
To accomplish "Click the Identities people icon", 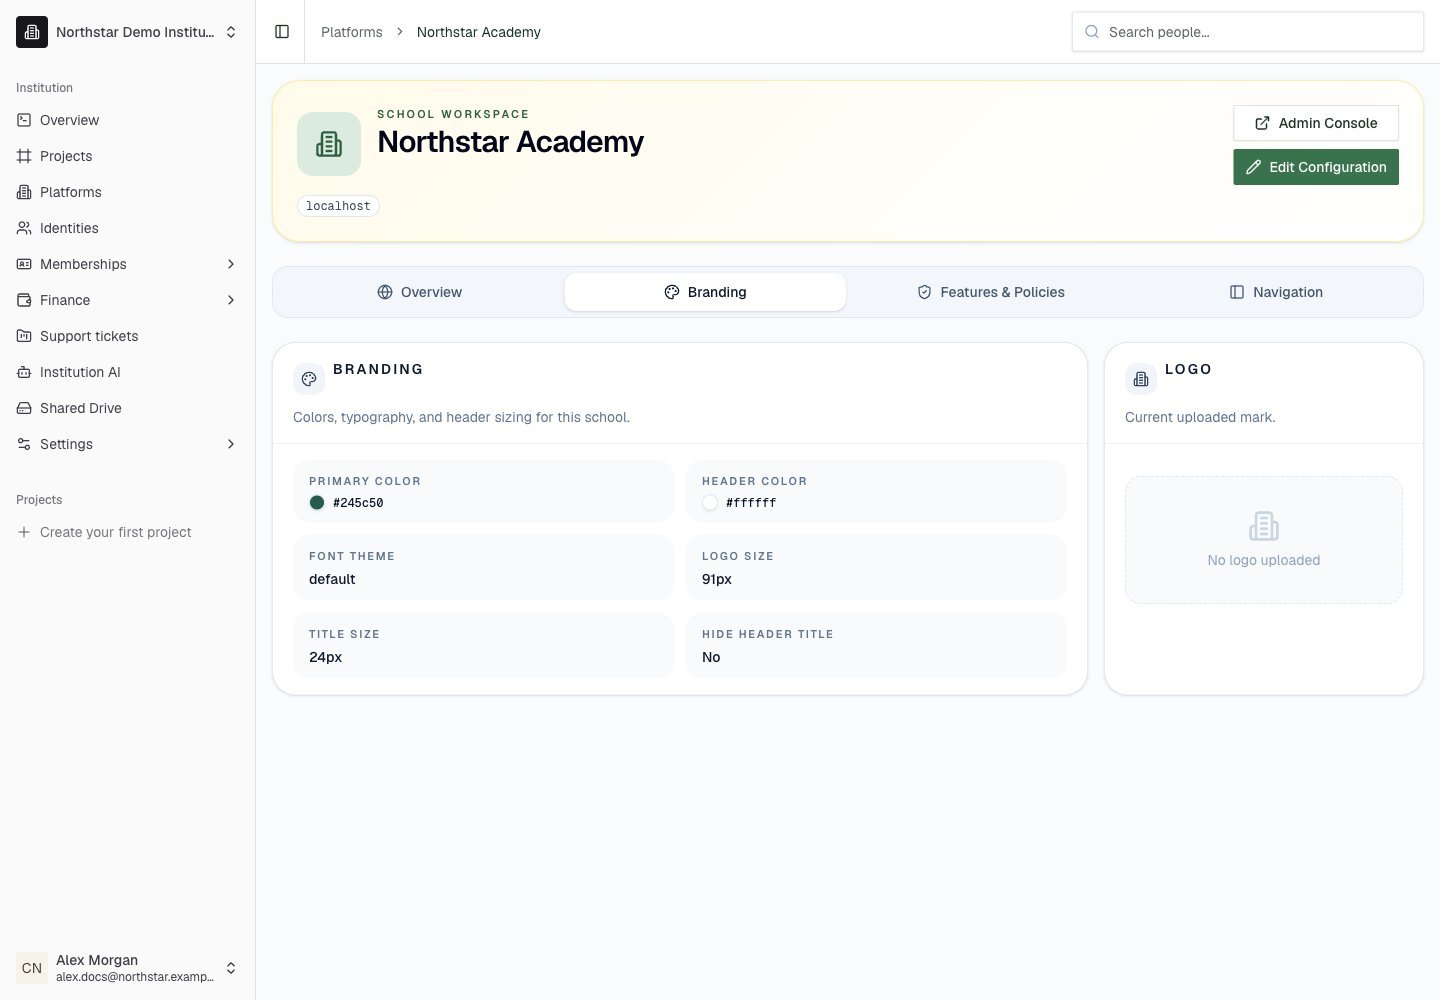I will (x=24, y=228).
